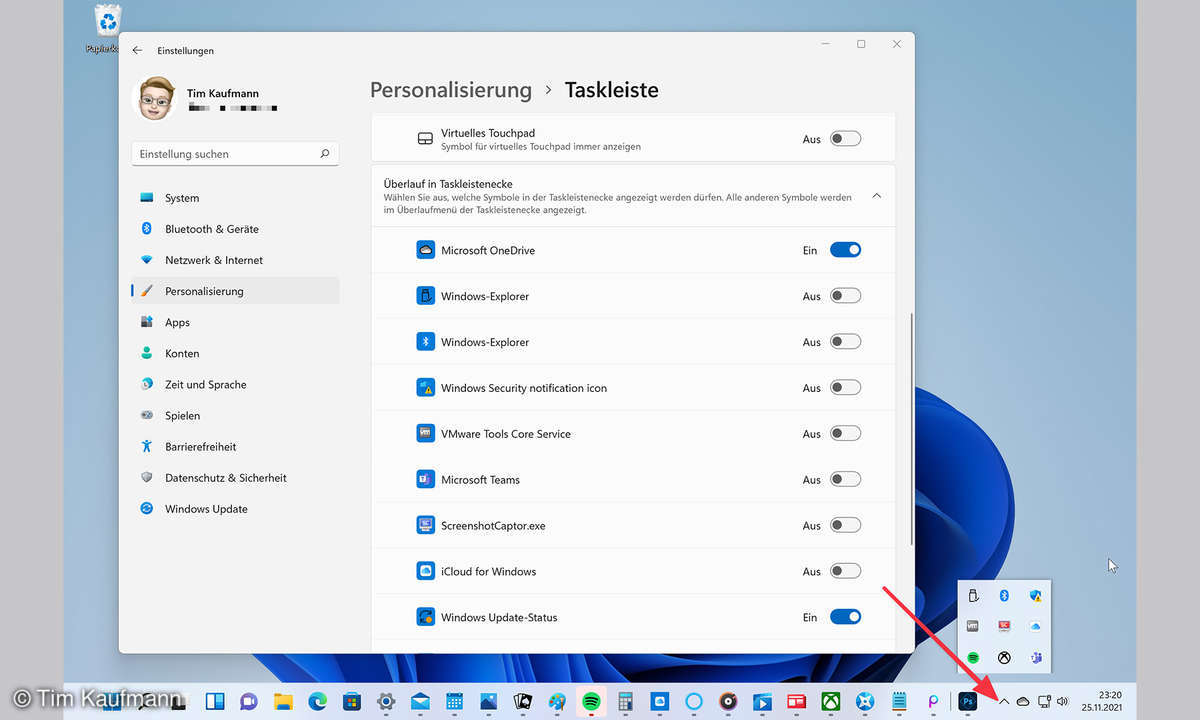Select Barrierefreiheit in sidebar
The image size is (1200, 720).
235,446
